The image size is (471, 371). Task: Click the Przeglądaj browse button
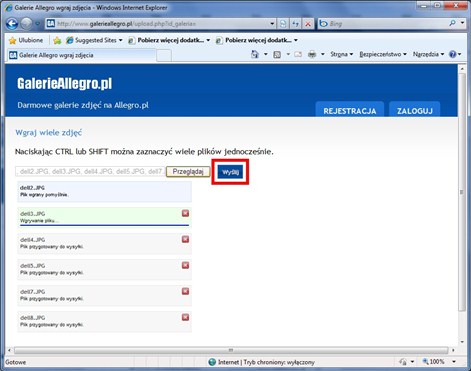pyautogui.click(x=188, y=172)
